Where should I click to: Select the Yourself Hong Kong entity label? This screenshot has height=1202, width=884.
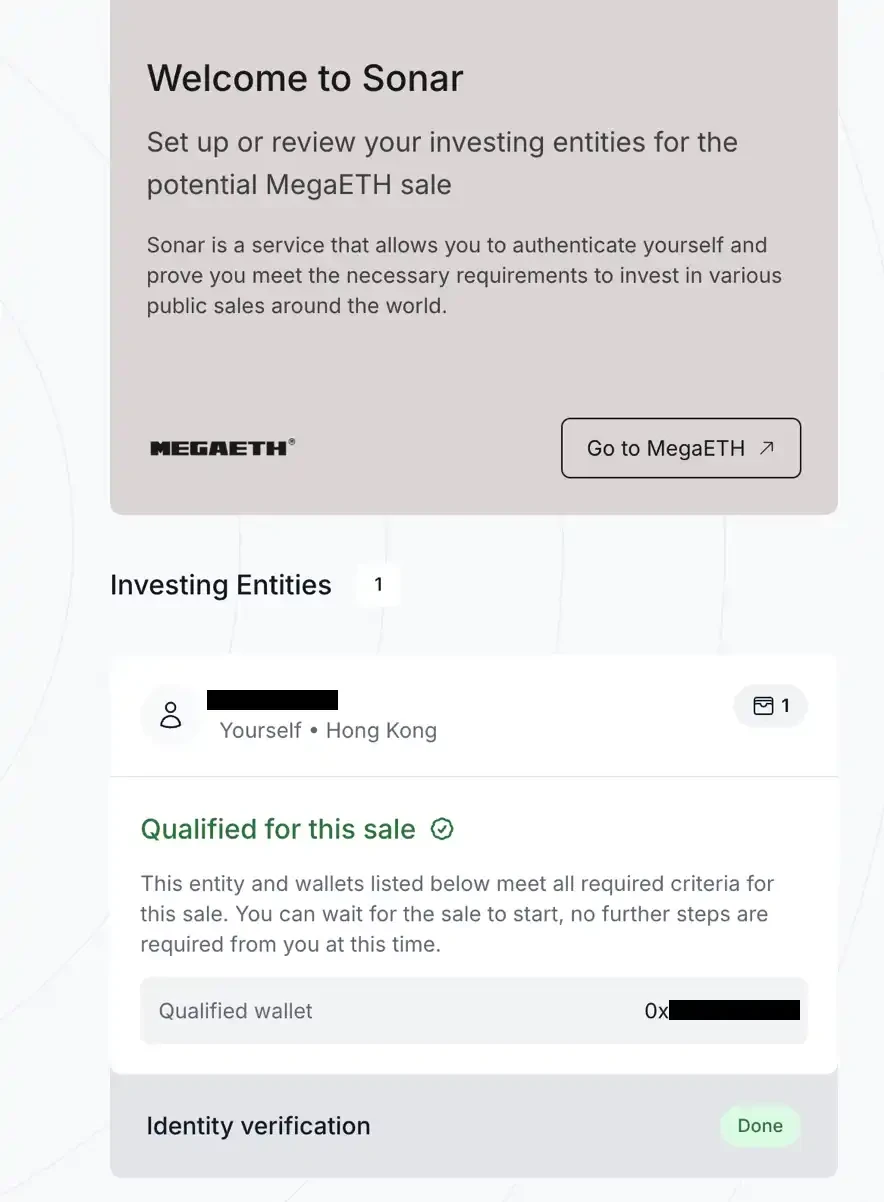[327, 730]
